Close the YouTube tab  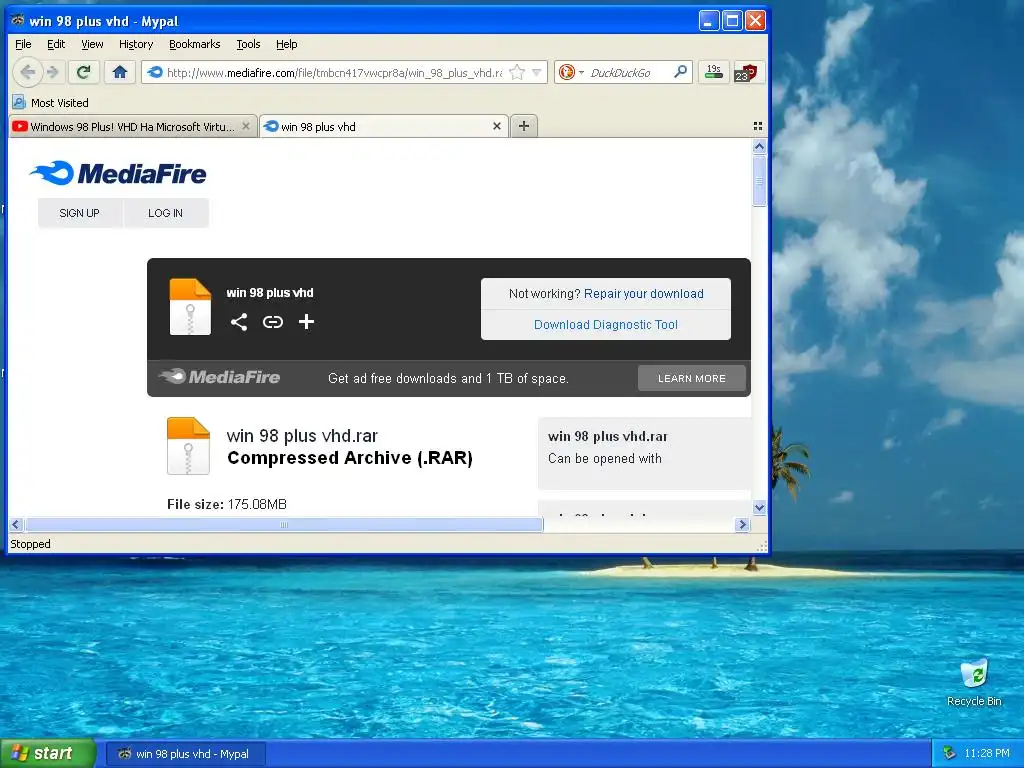pos(246,126)
